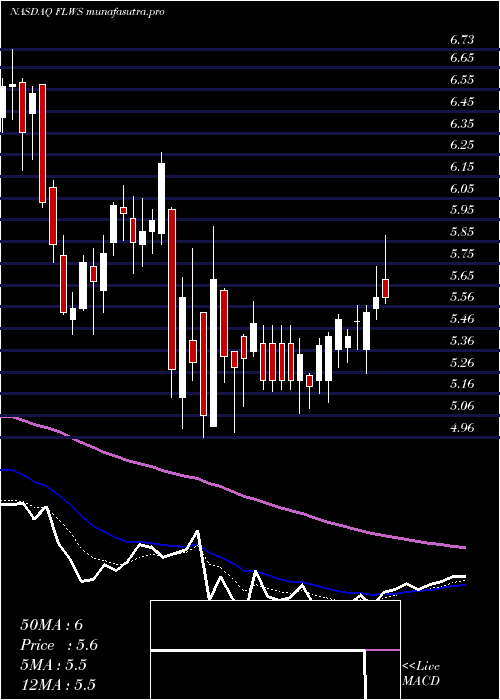Click the 5.85 price axis label
500x700 pixels.
[x=462, y=232]
